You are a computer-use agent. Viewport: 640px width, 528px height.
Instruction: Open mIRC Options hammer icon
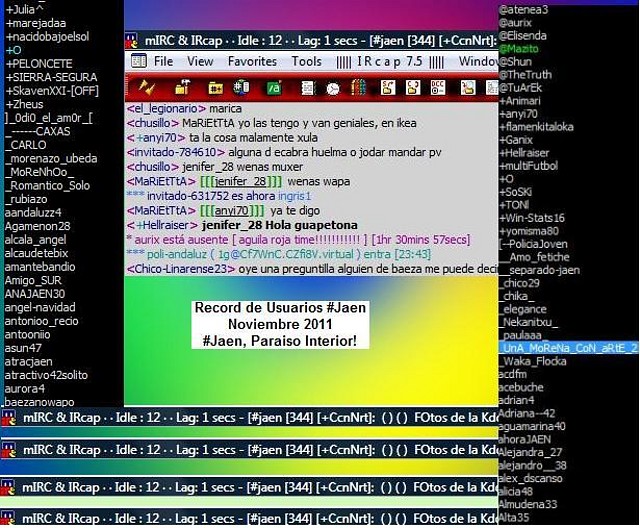[182, 87]
